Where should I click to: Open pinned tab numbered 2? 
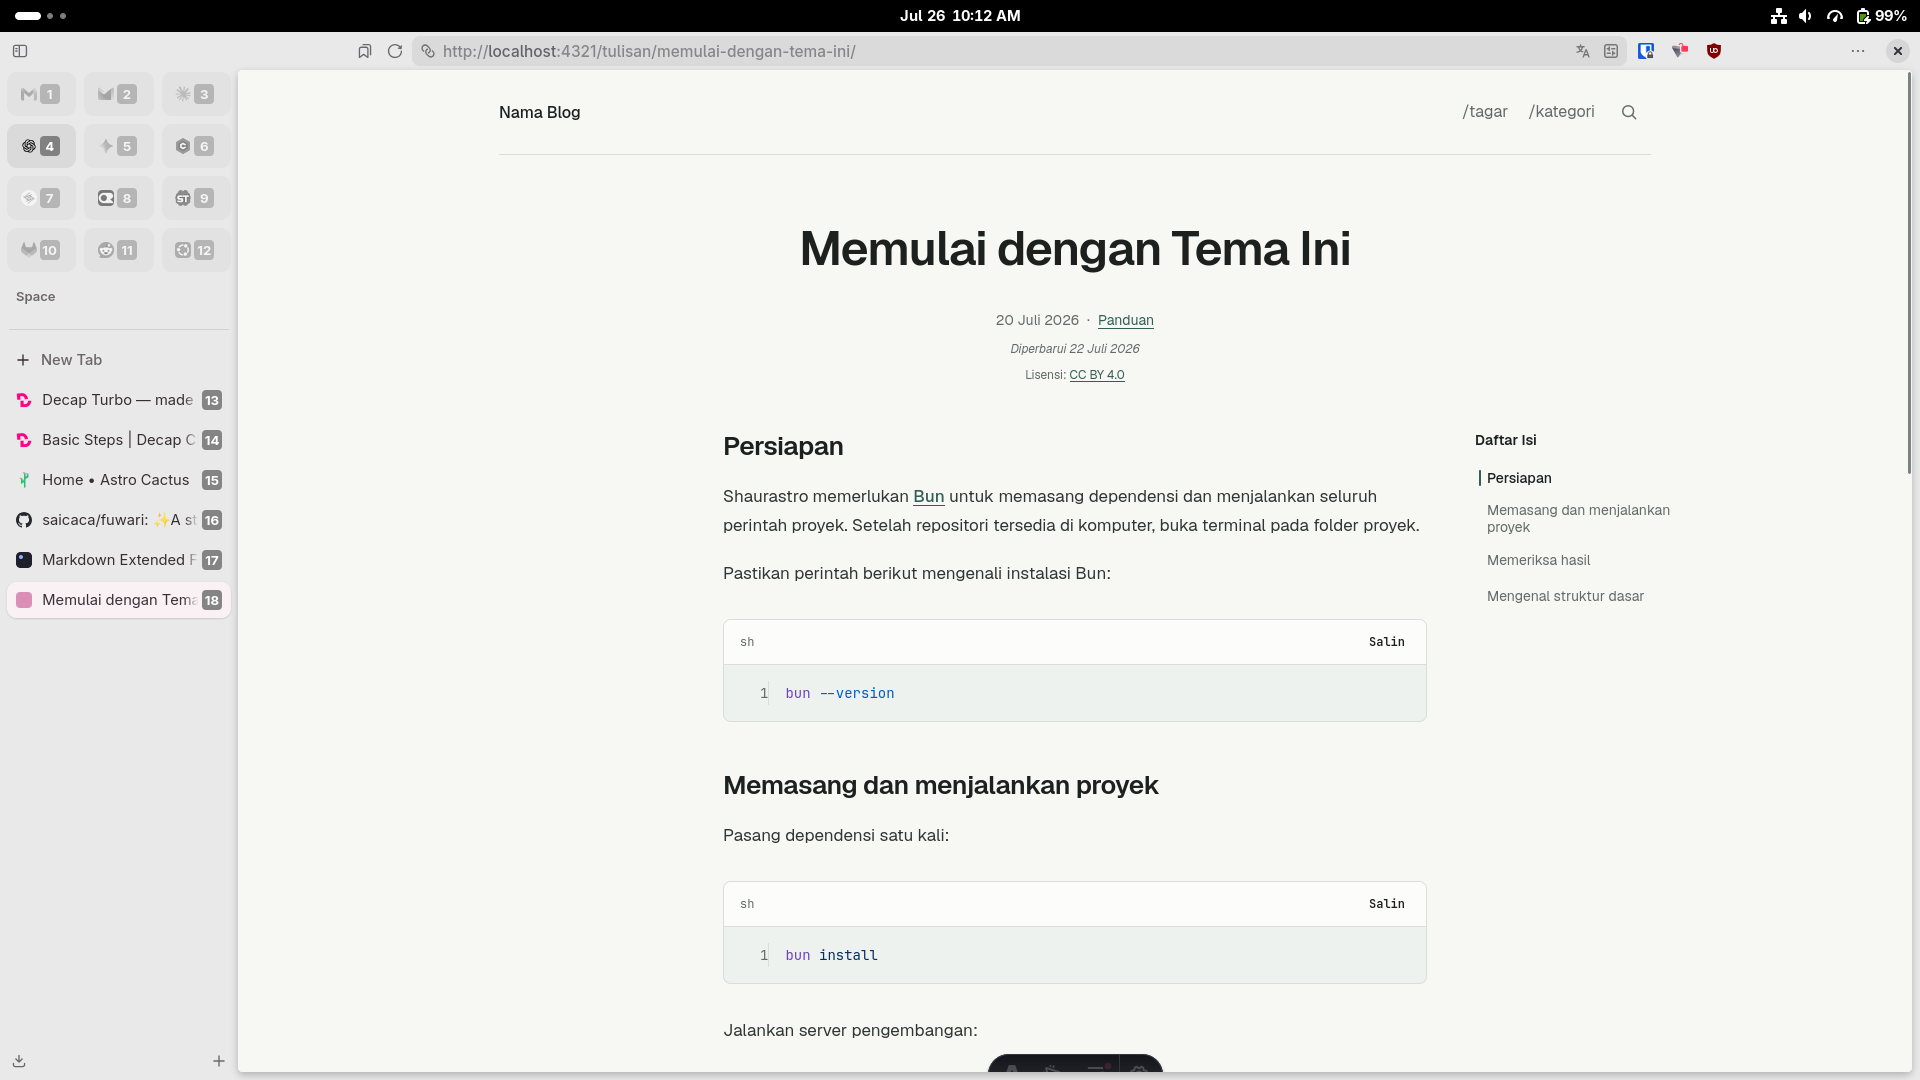119,94
